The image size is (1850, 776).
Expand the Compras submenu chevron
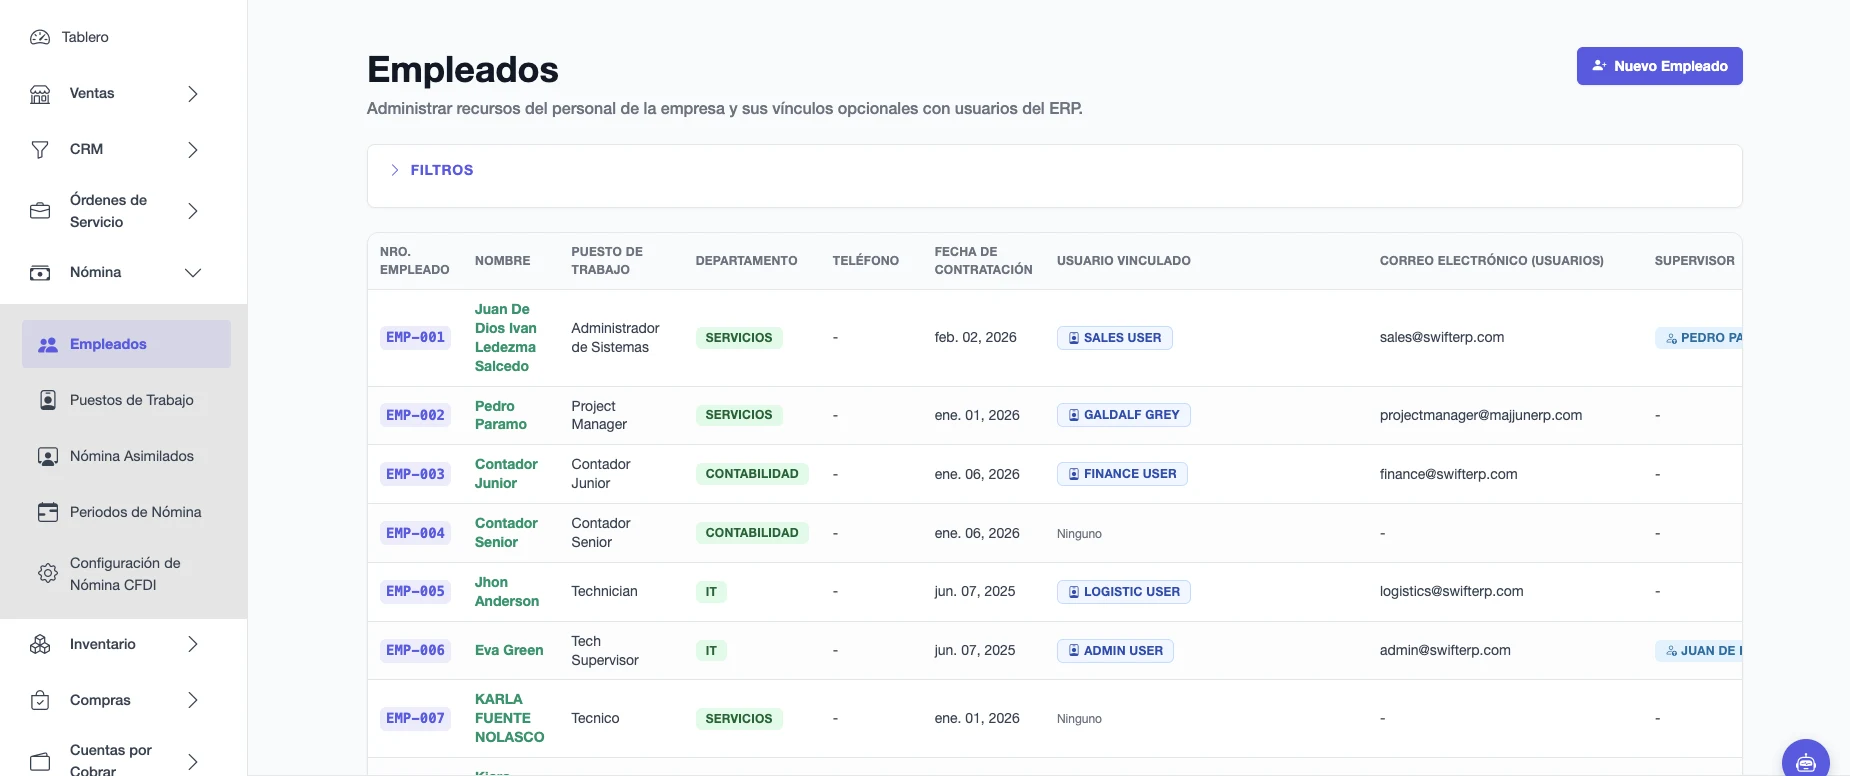pos(193,701)
